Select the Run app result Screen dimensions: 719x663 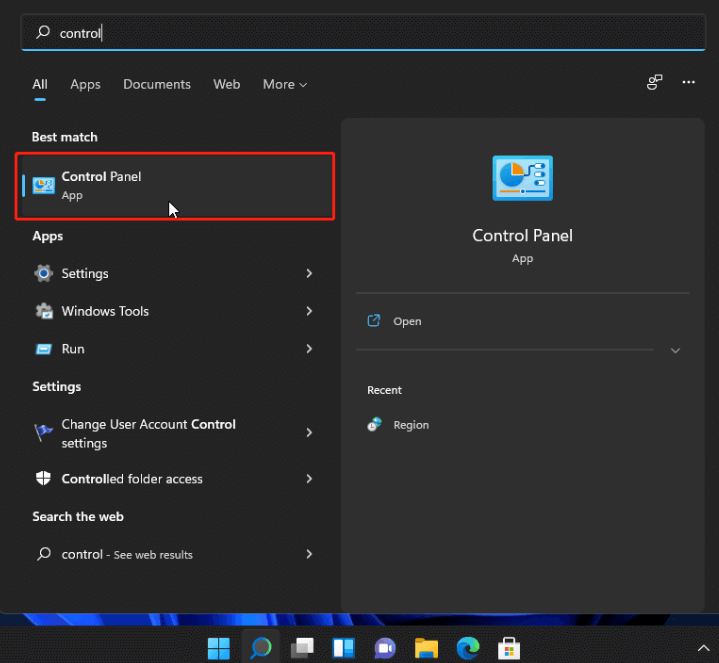(175, 349)
